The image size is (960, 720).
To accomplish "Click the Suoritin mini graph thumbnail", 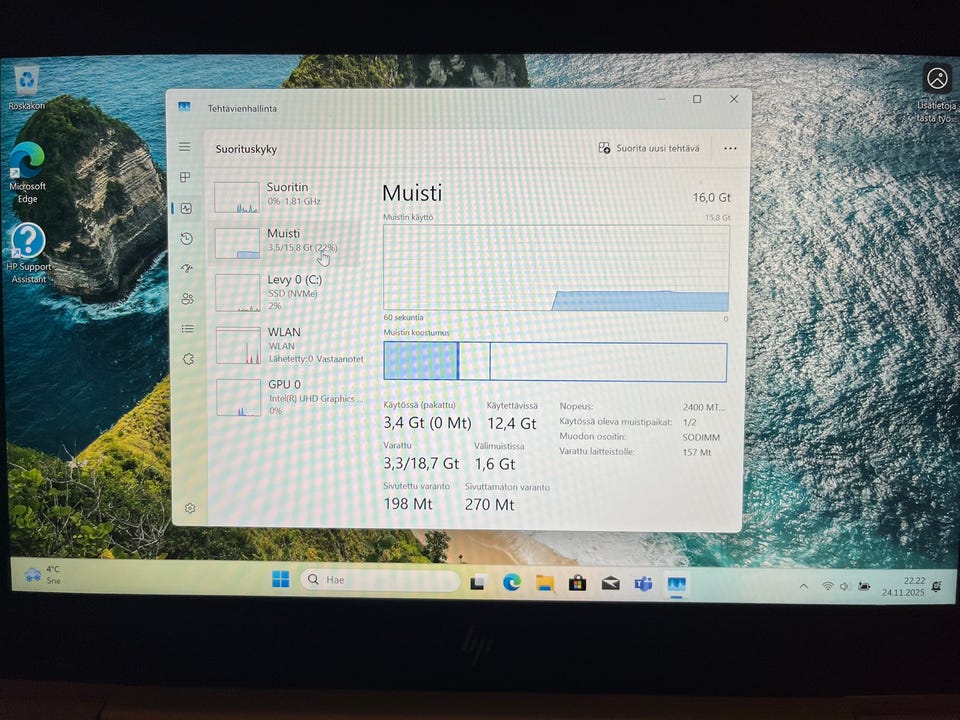I will click(x=236, y=197).
